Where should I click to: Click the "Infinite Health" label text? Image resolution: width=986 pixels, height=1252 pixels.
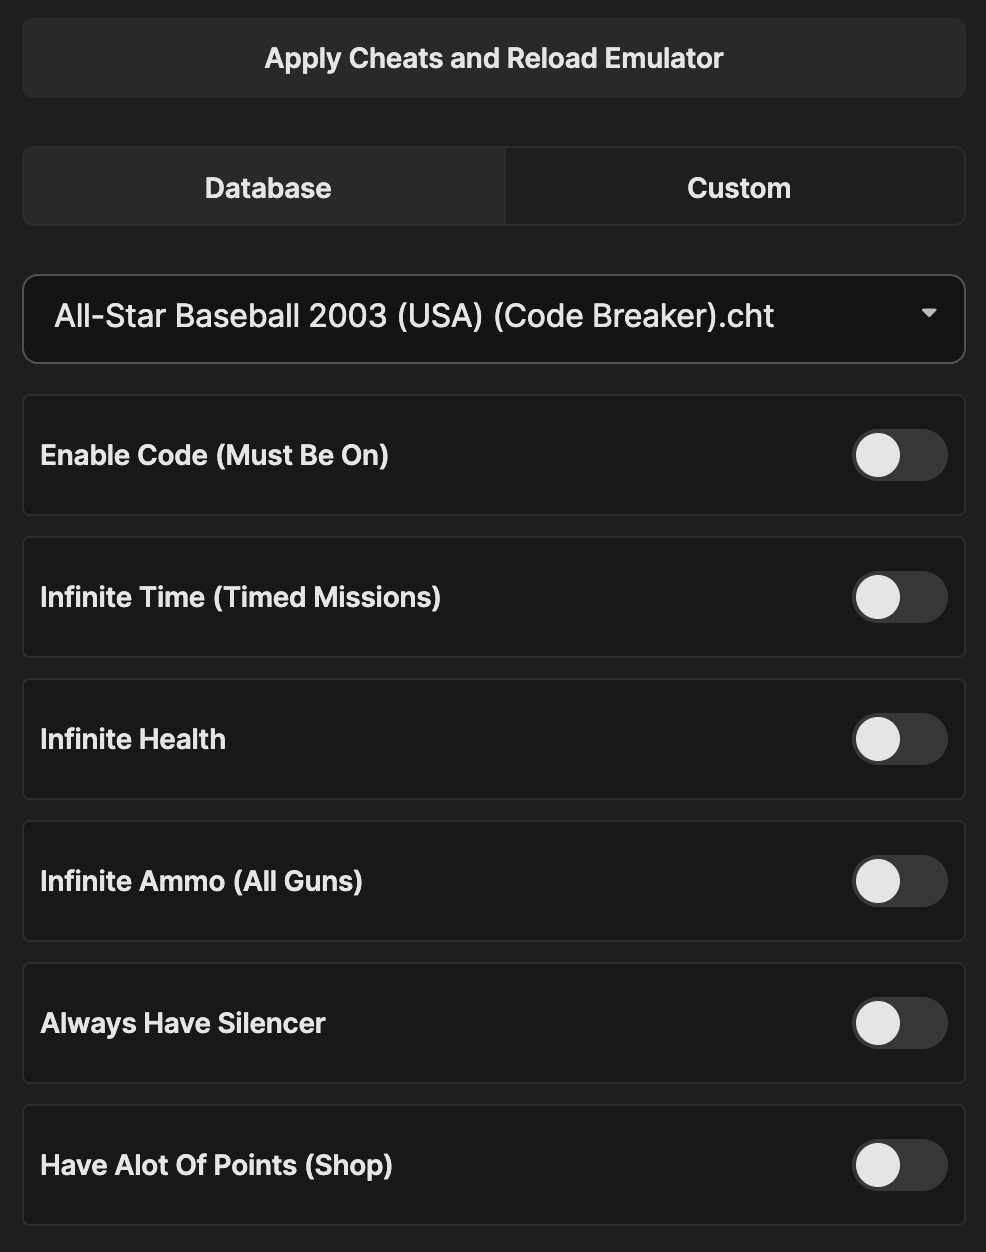(x=133, y=740)
